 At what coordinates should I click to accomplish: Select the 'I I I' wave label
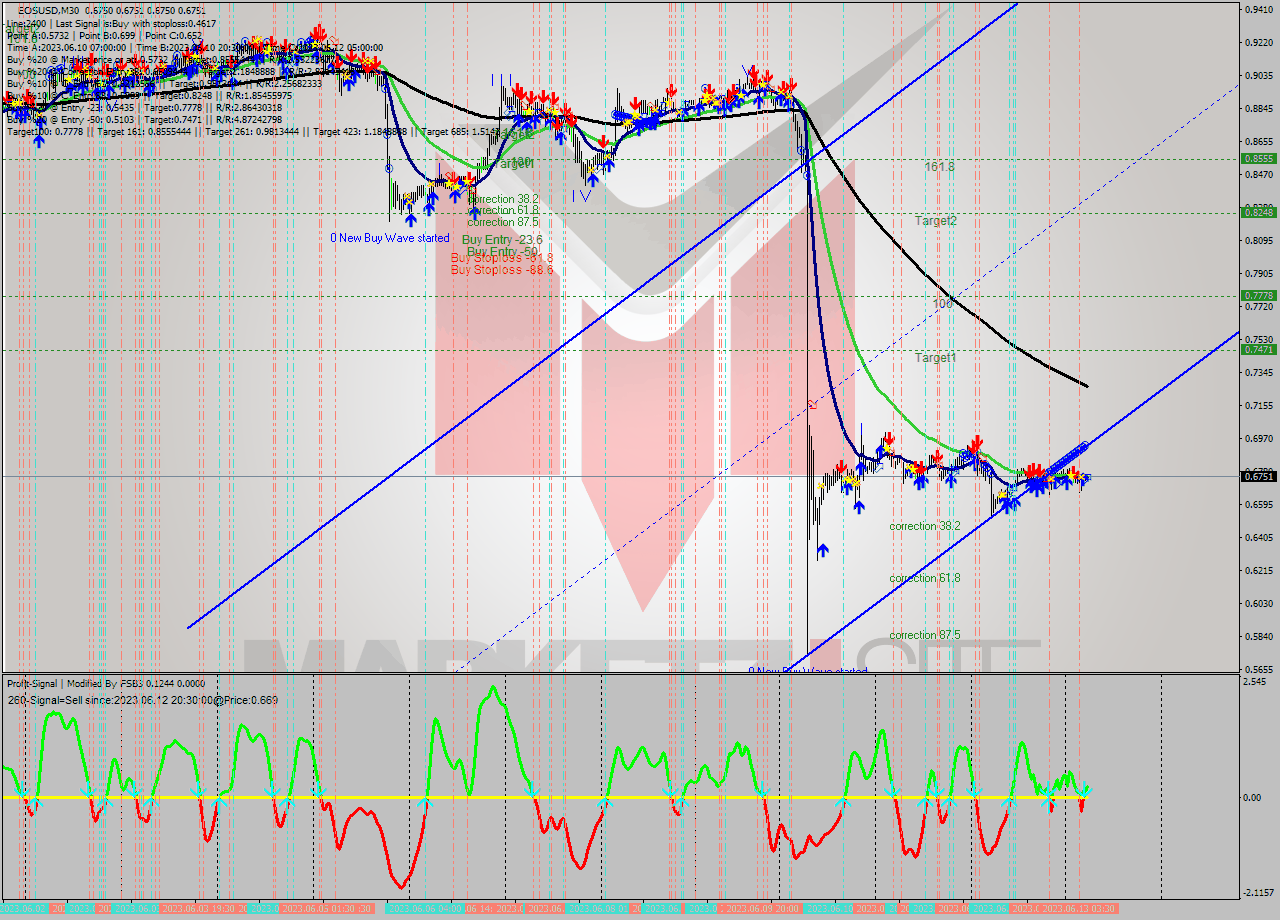pos(501,78)
